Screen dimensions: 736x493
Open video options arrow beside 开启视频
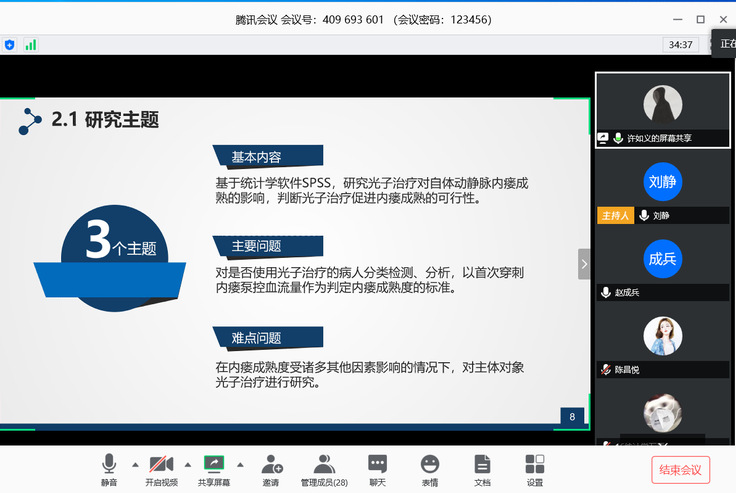point(187,464)
